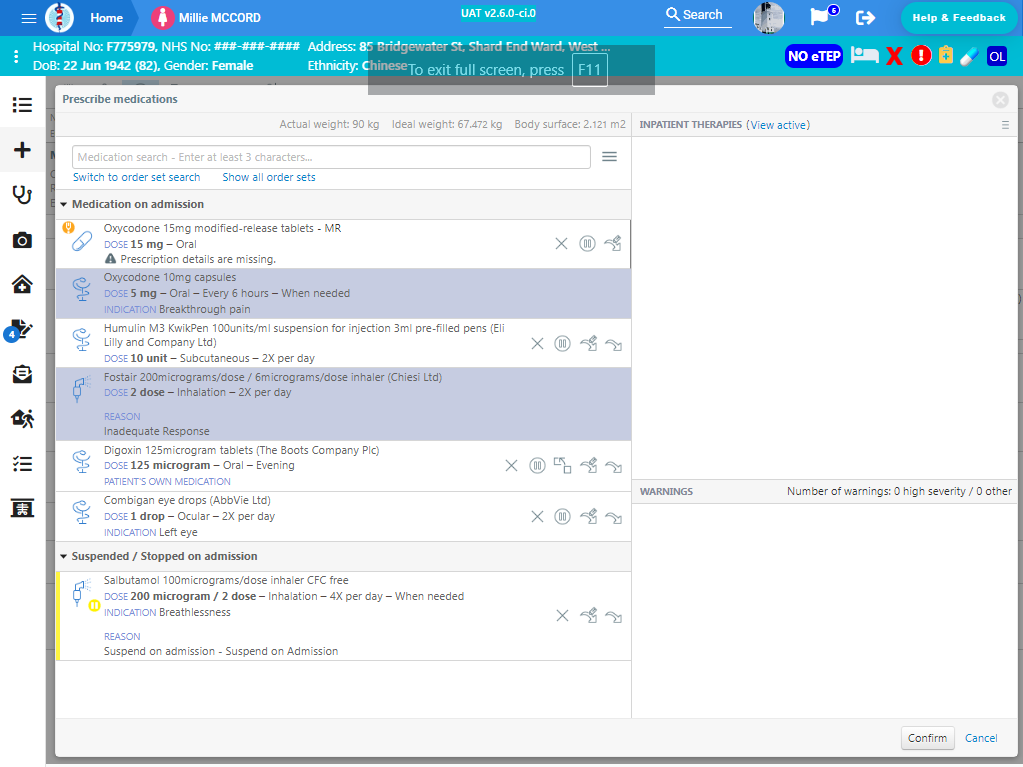Select the Fostair inhaler row

343,404
